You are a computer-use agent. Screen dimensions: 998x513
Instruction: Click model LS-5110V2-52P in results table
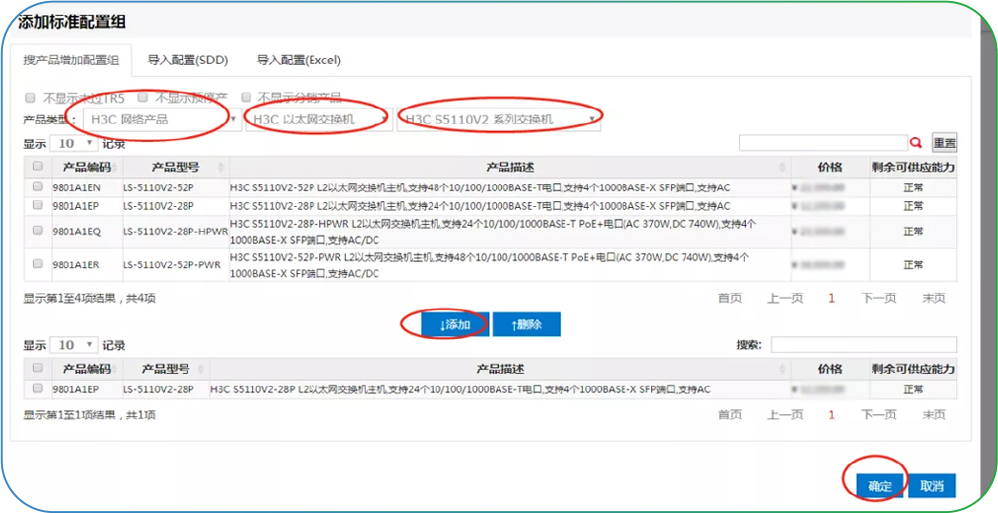(158, 187)
